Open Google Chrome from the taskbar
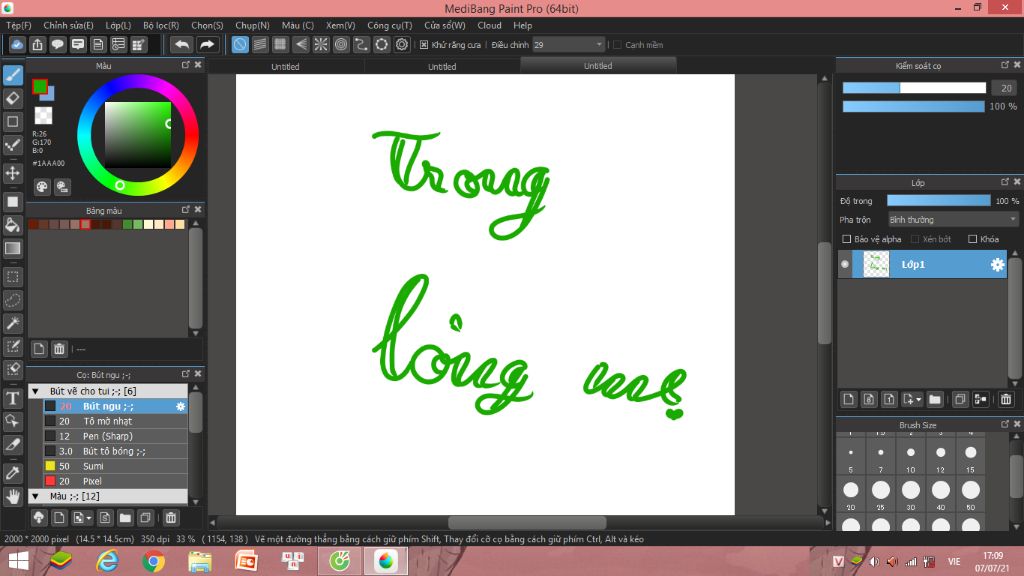The image size is (1024, 576). [153, 561]
